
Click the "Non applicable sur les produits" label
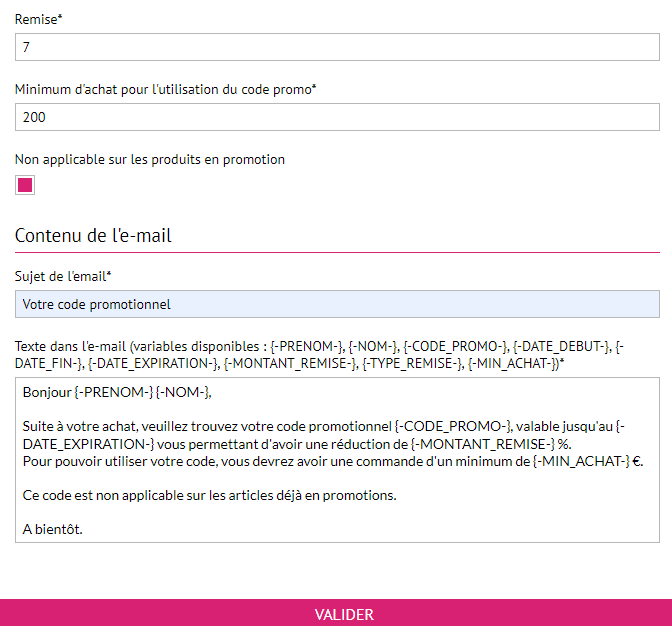click(150, 159)
